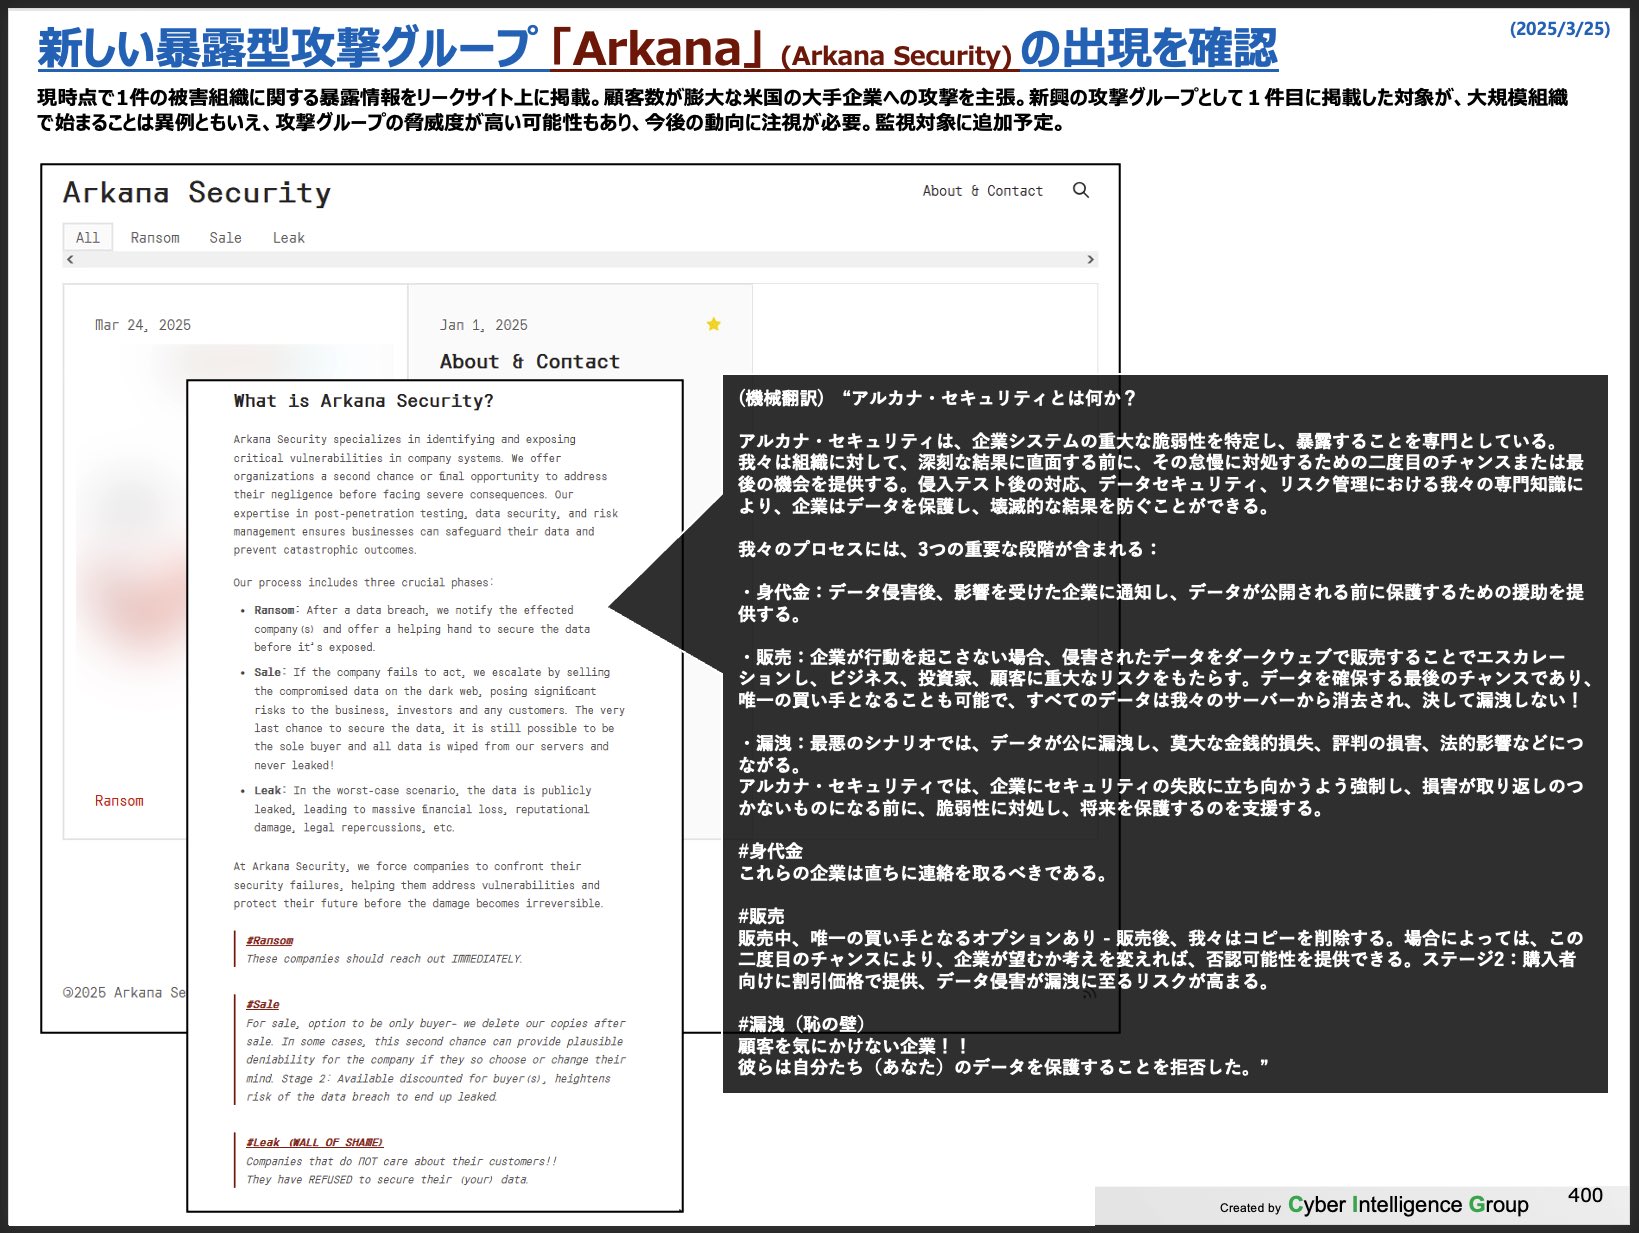Click right arrow of the tab scrollbar
Screen dimensions: 1639x1233
point(1091,259)
